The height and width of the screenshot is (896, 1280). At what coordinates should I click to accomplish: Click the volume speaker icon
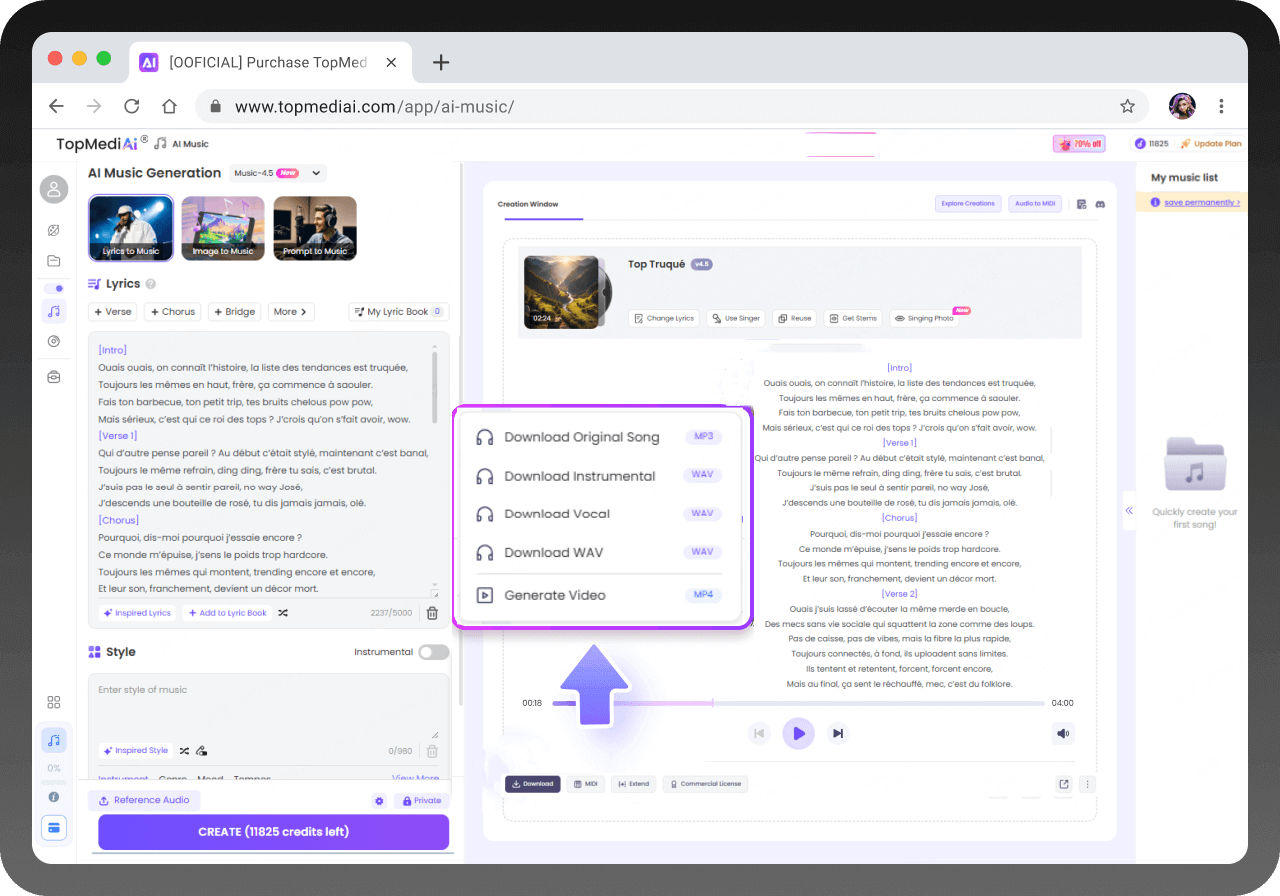[x=1062, y=734]
